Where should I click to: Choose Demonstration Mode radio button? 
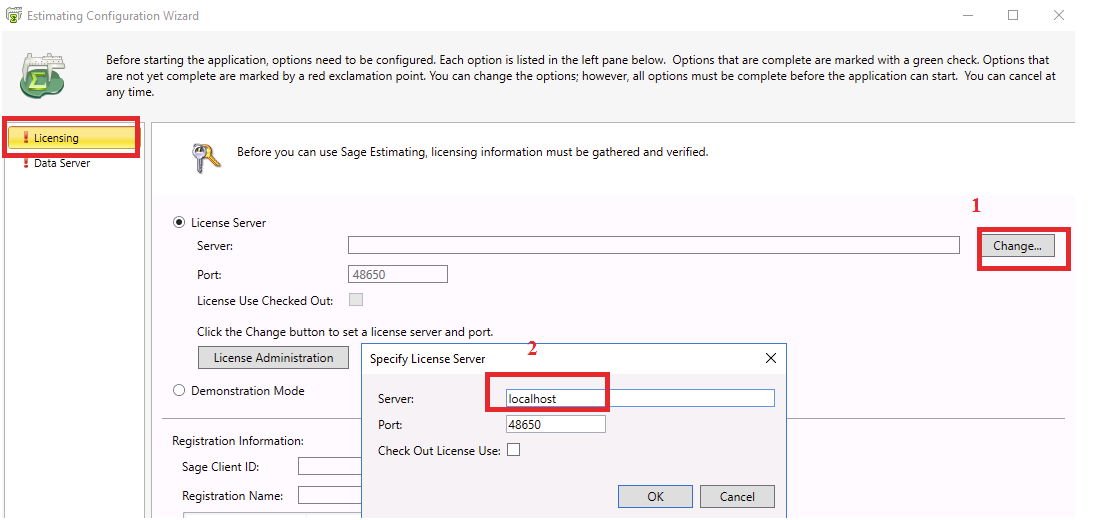(x=179, y=391)
